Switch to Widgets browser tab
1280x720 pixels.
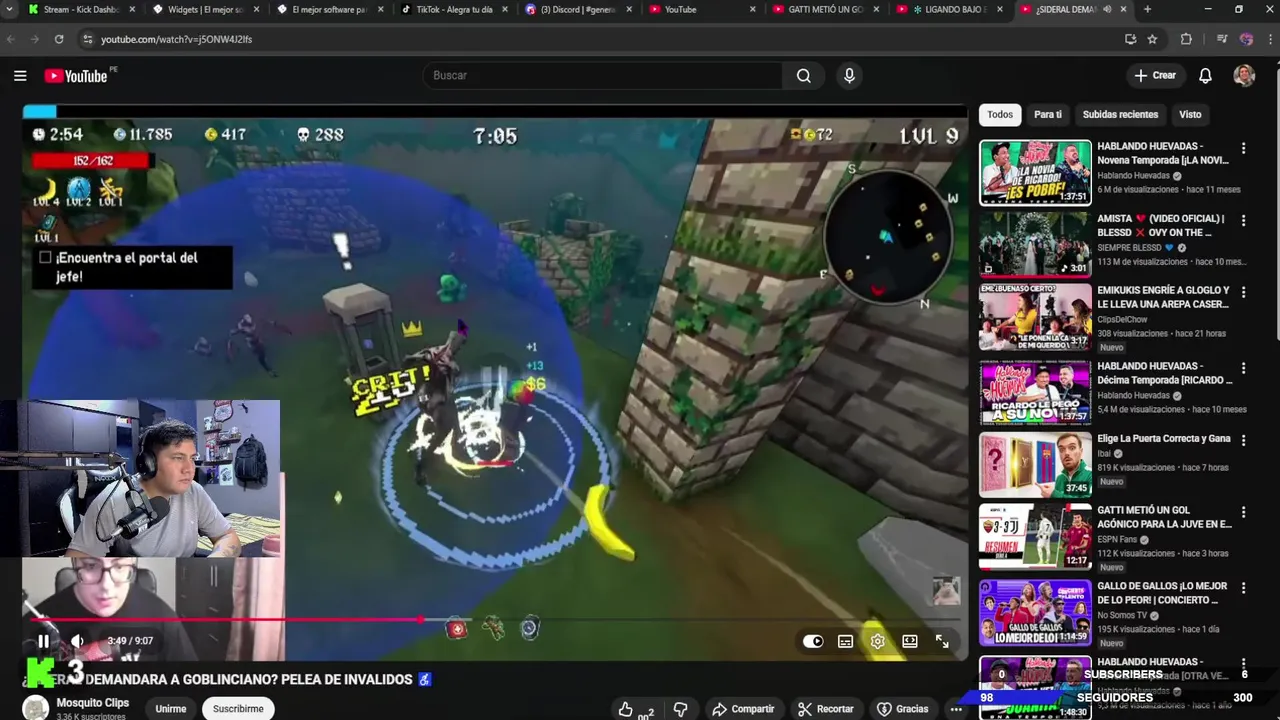[x=206, y=9]
